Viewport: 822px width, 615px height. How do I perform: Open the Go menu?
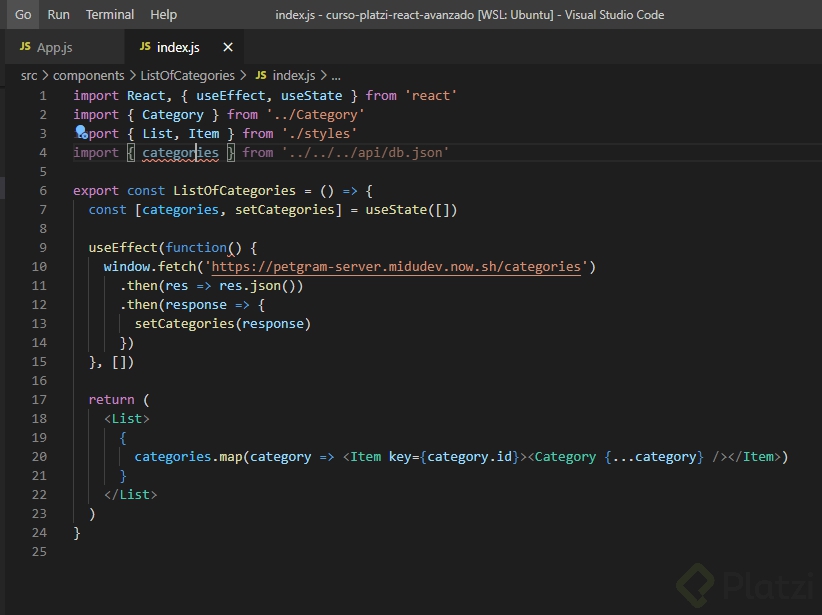click(23, 15)
